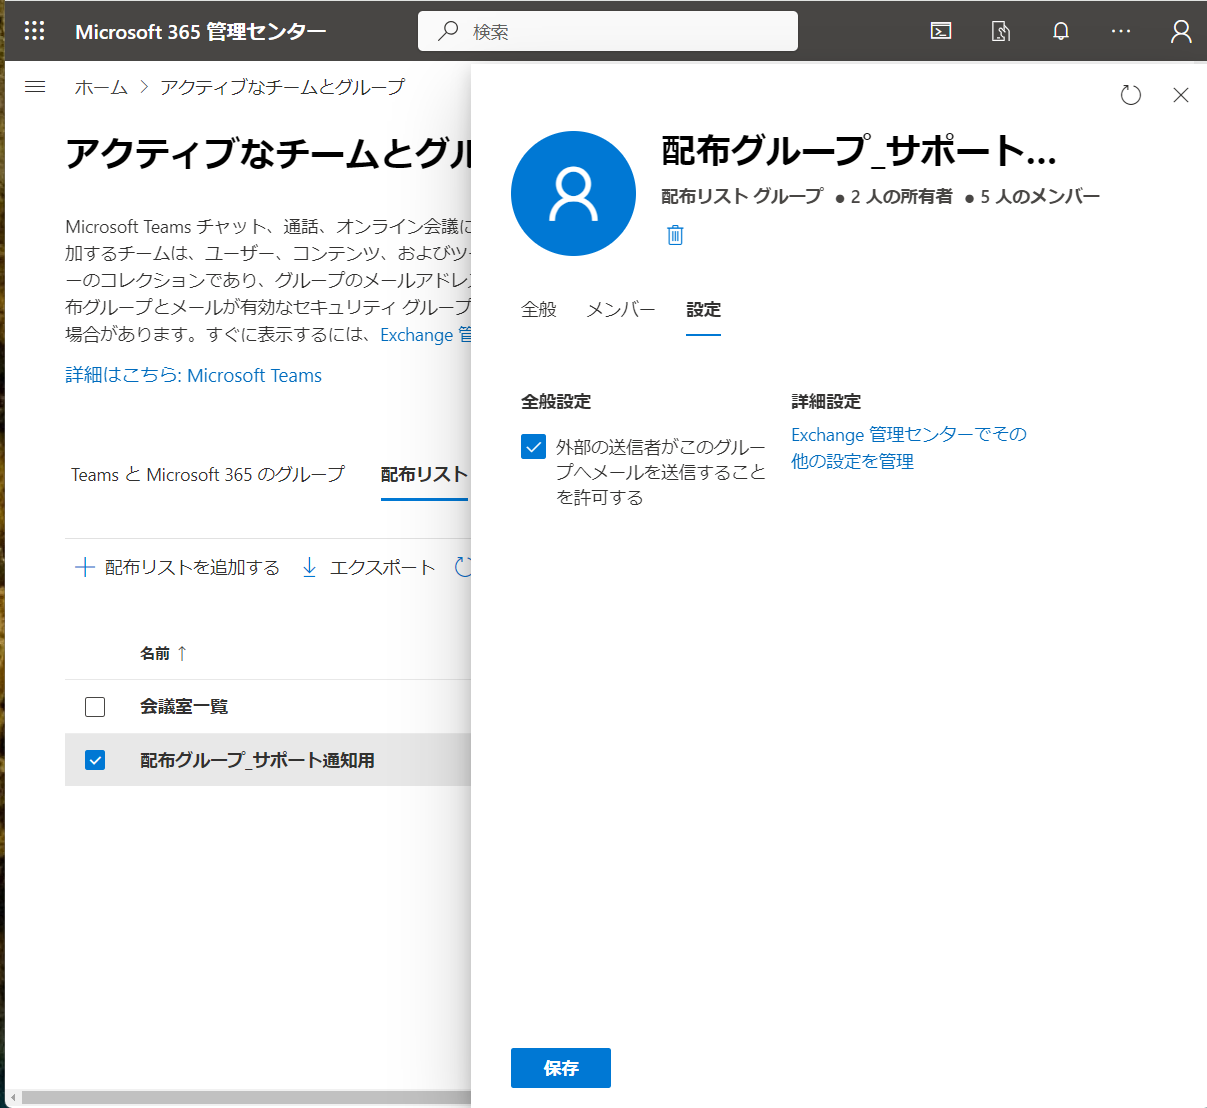This screenshot has height=1108, width=1207.
Task: Click the horizontal scrollbar track at the bottom
Action: click(246, 1098)
